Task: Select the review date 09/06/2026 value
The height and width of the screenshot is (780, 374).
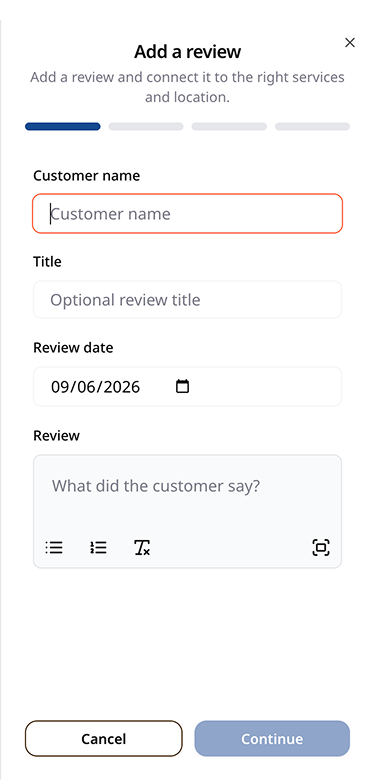Action: (x=95, y=387)
